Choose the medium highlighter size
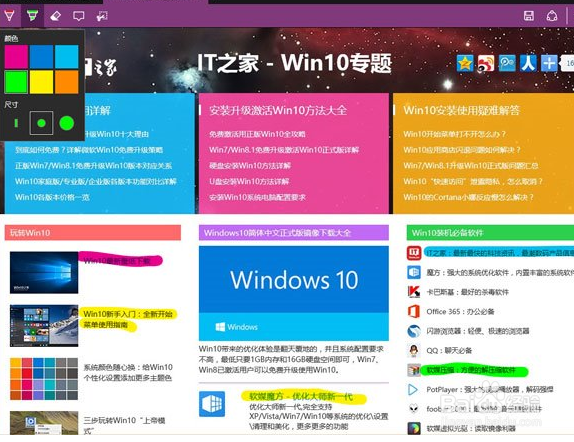Image resolution: width=574 pixels, height=442 pixels. pos(41,123)
